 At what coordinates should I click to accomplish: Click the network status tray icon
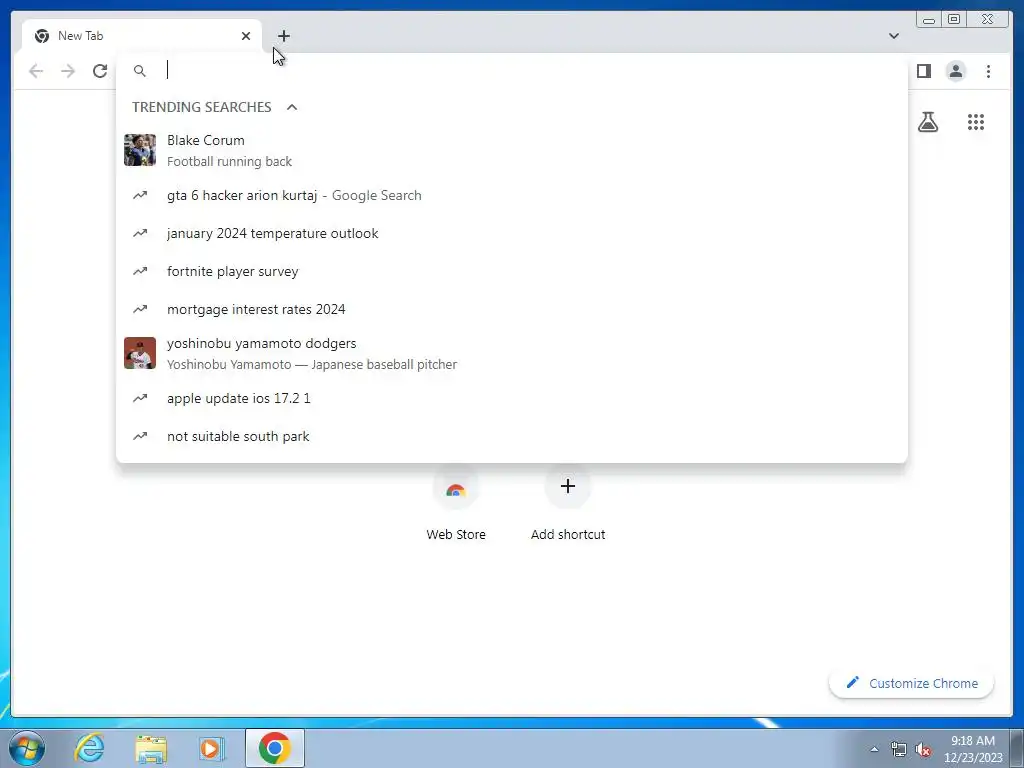(x=899, y=749)
